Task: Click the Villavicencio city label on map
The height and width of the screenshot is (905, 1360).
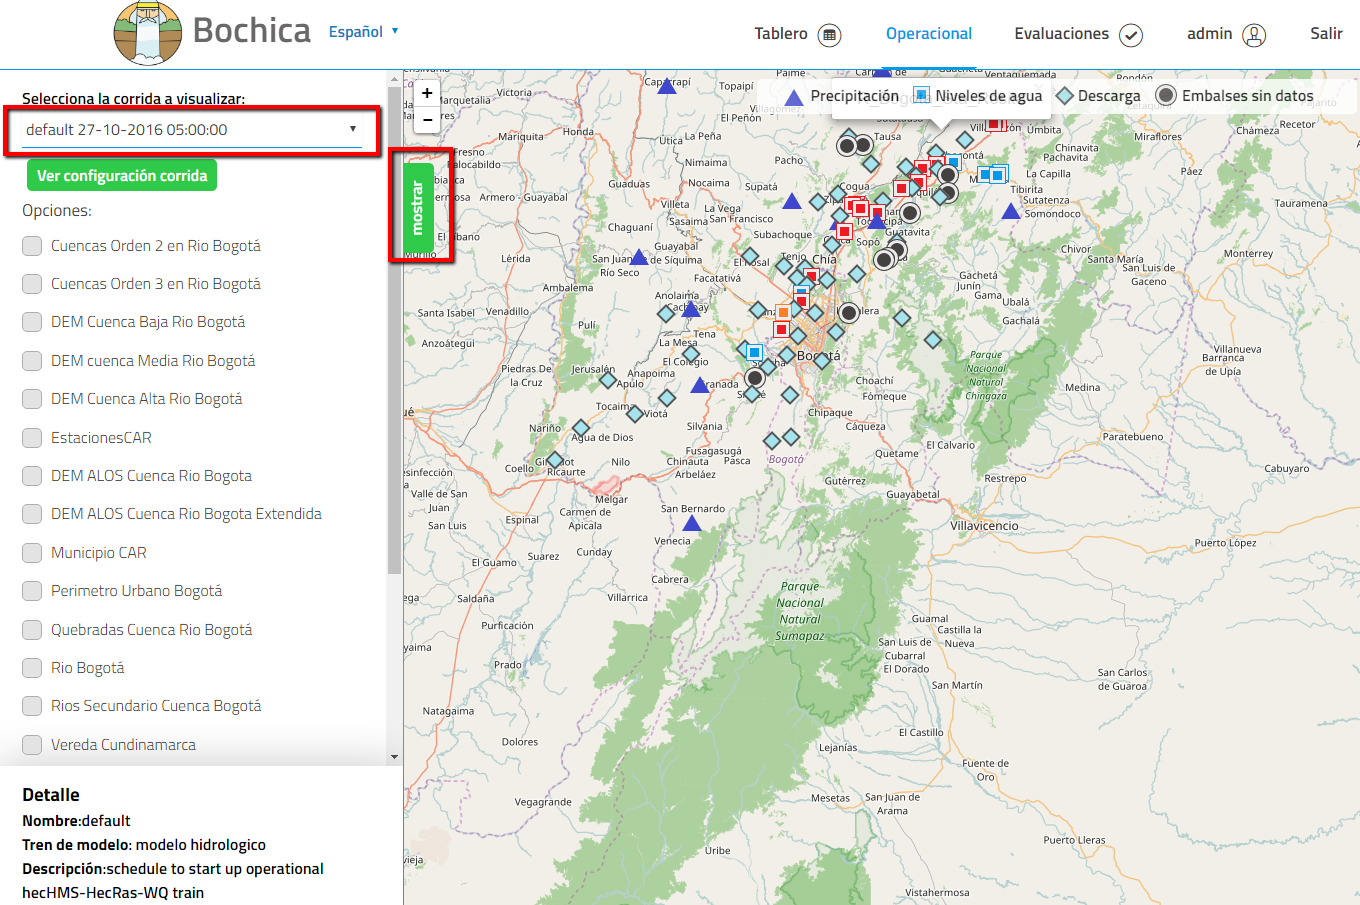Action: [x=984, y=526]
